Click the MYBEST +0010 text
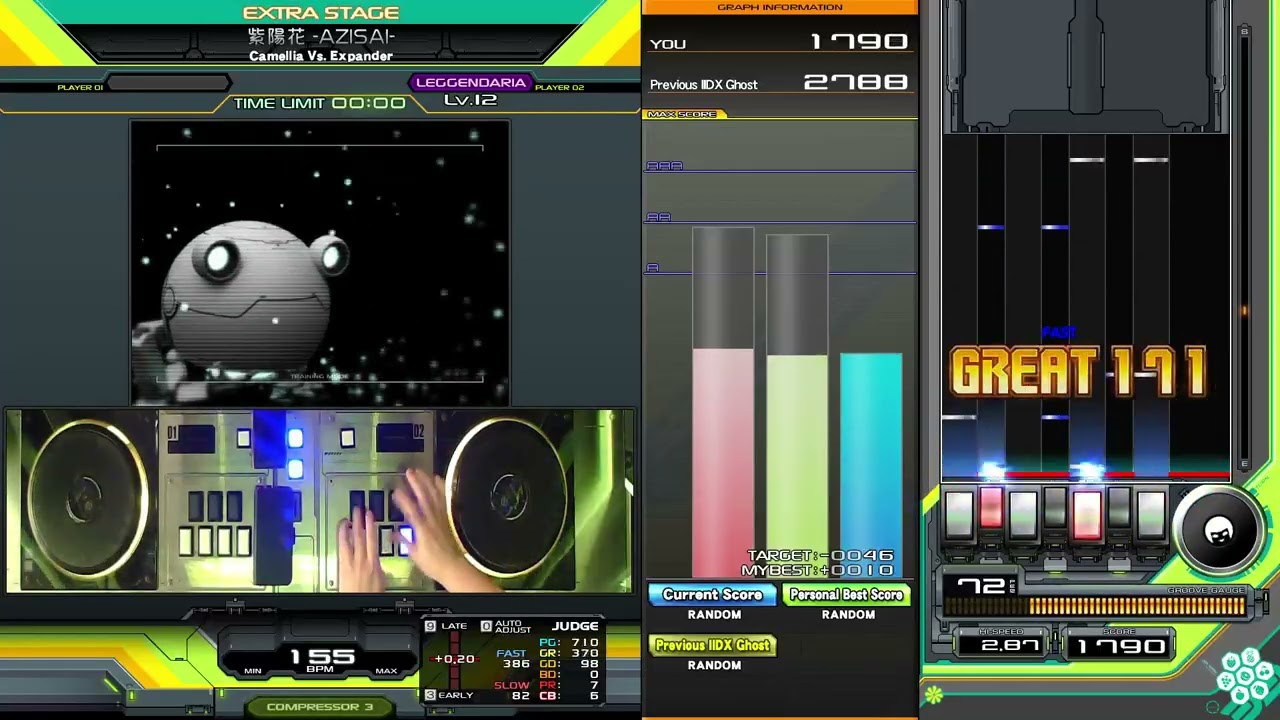 (818, 570)
